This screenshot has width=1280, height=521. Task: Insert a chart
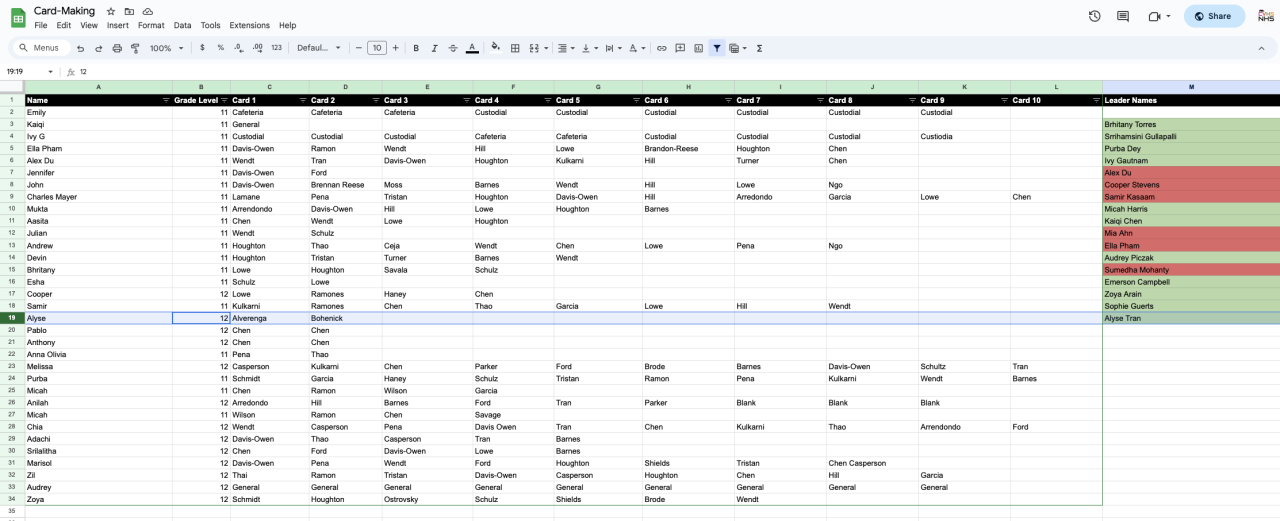point(698,48)
